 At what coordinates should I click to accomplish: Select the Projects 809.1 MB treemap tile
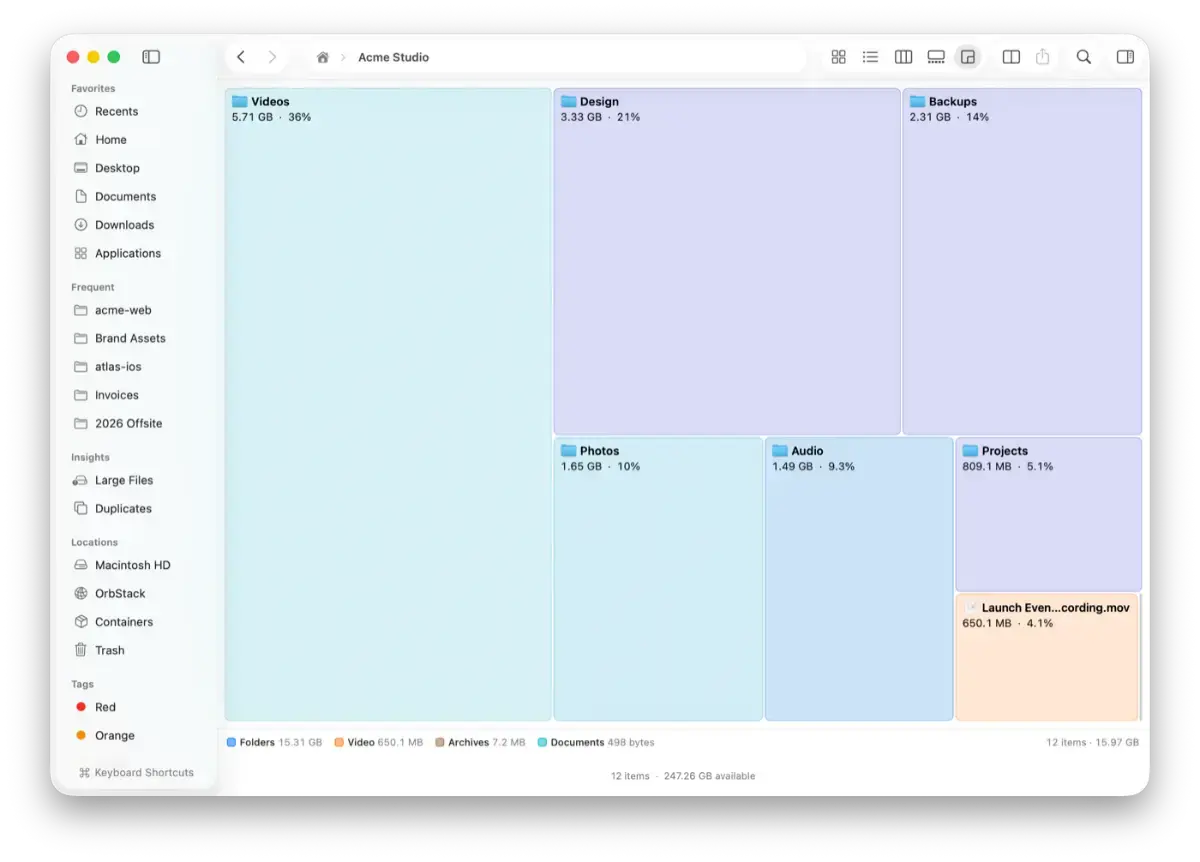pos(1048,514)
